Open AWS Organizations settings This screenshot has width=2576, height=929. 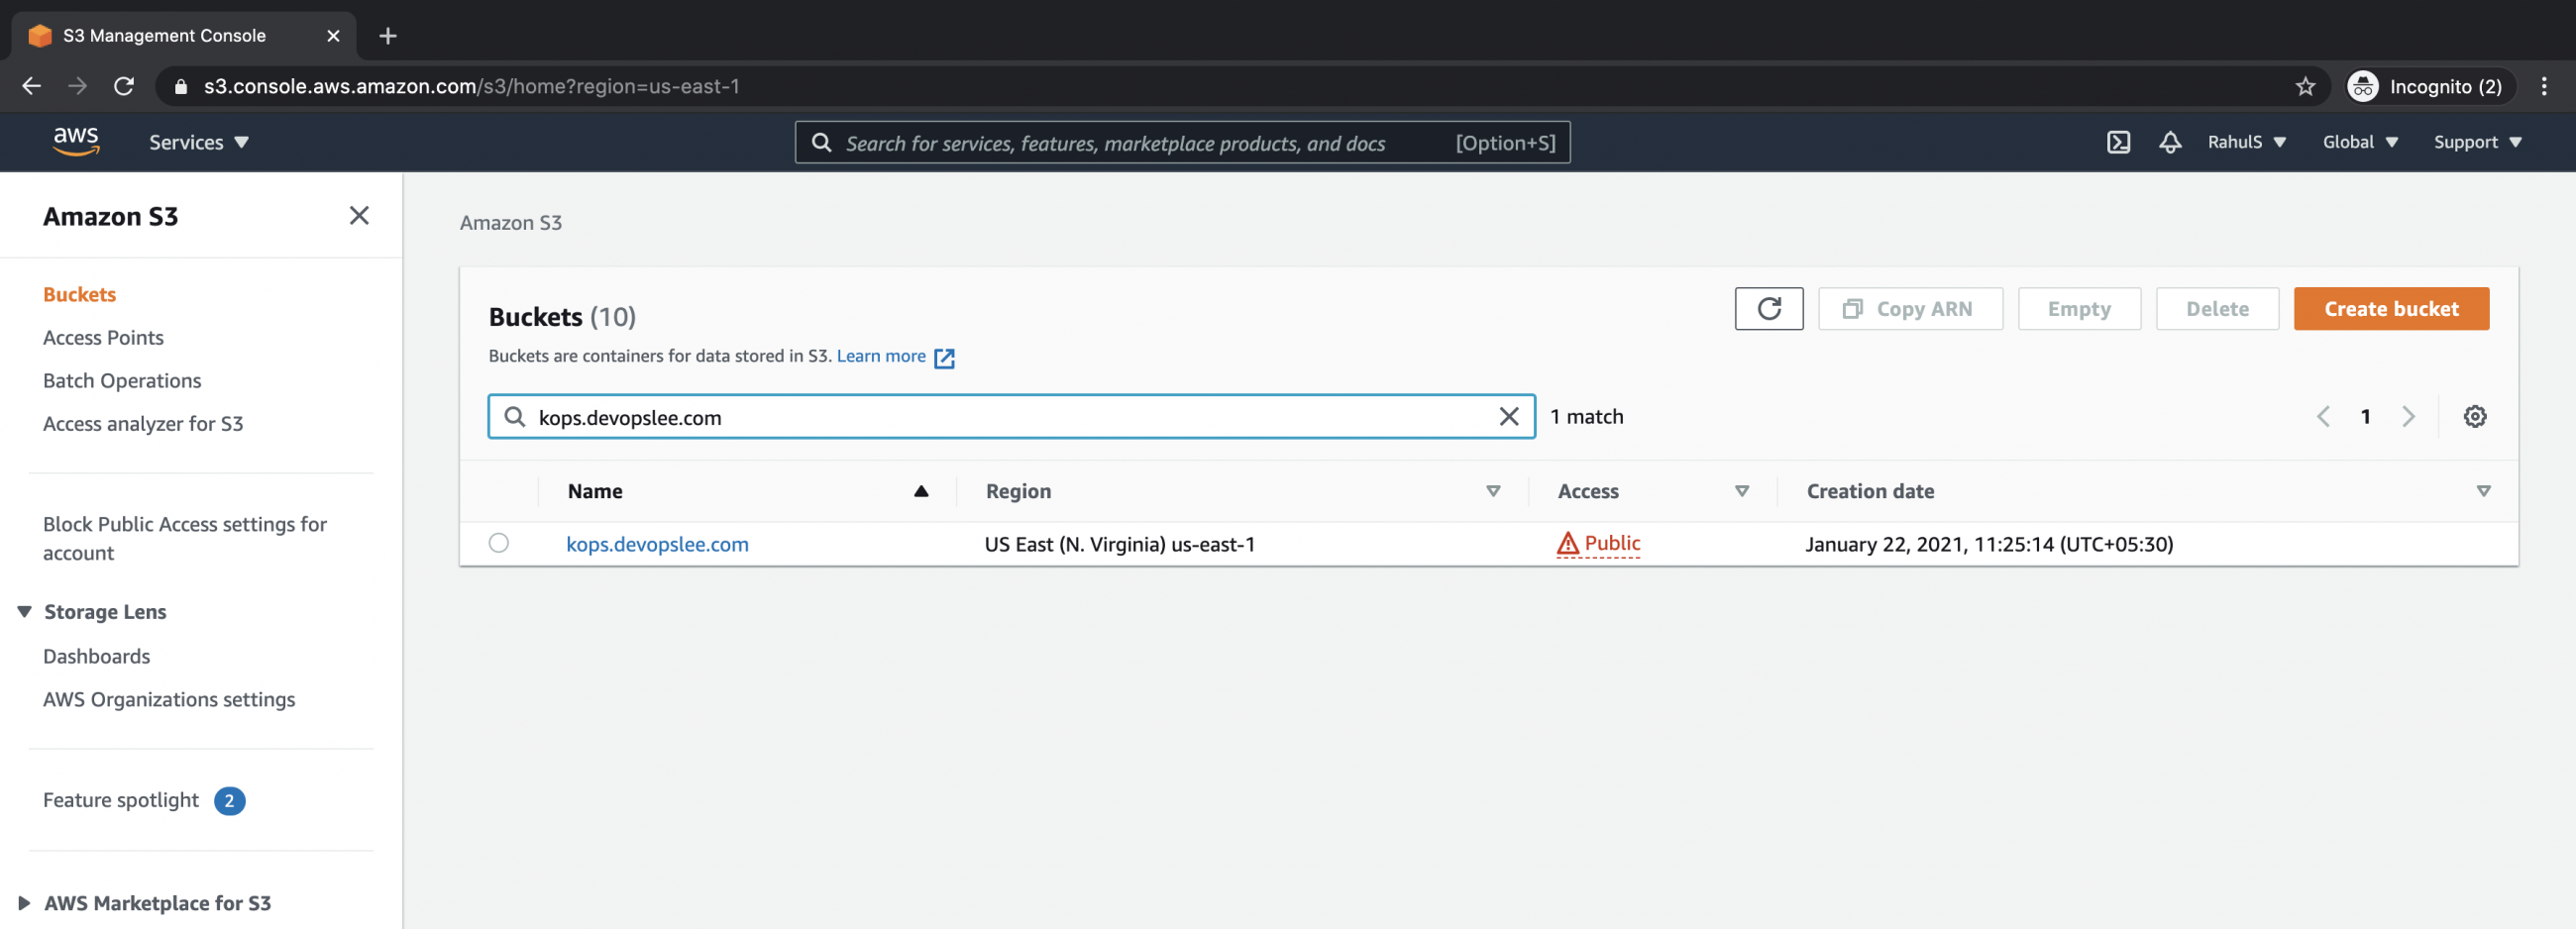pyautogui.click(x=169, y=699)
